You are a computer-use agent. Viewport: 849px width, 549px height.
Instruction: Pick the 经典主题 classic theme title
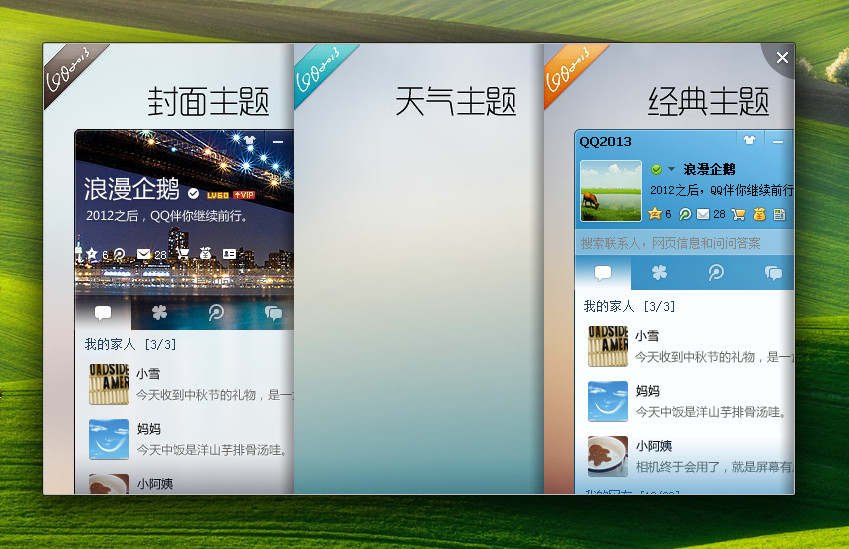click(708, 101)
